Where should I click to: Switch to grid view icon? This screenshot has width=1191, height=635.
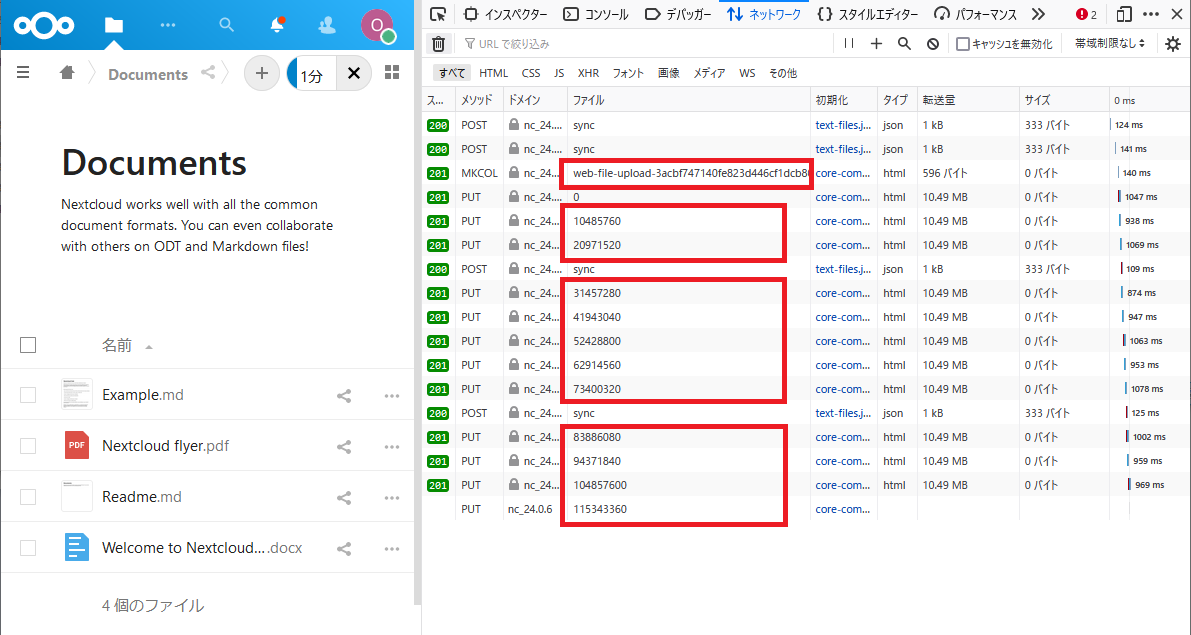coord(393,73)
